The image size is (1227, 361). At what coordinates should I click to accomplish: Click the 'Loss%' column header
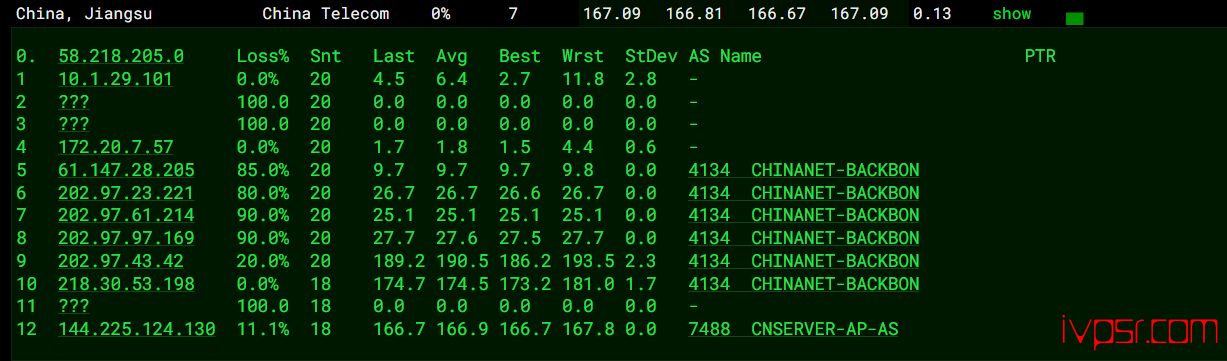click(263, 56)
